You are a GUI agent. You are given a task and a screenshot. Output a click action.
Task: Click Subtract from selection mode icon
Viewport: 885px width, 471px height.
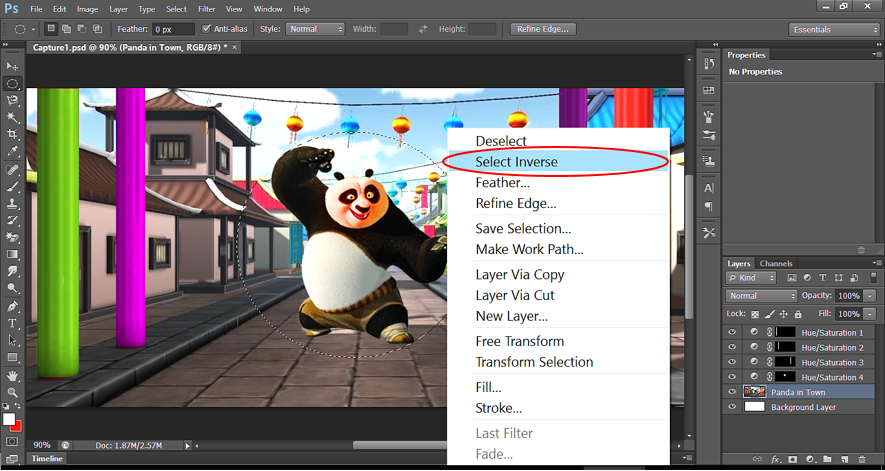(82, 29)
